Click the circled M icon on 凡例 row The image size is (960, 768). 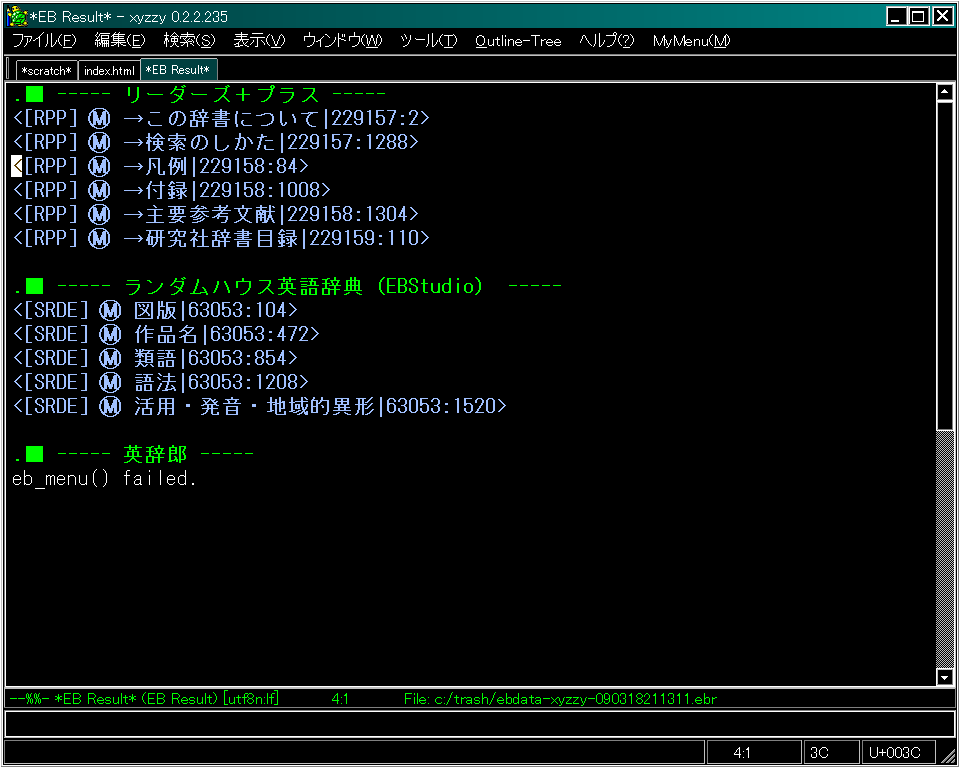(99, 166)
